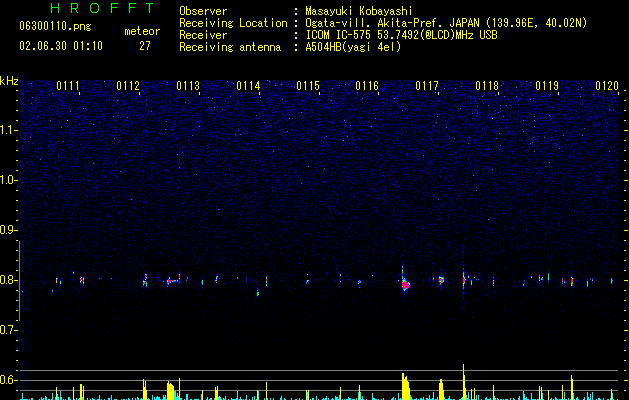
Task: Select the file name 06300110.png
Action: pos(55,26)
